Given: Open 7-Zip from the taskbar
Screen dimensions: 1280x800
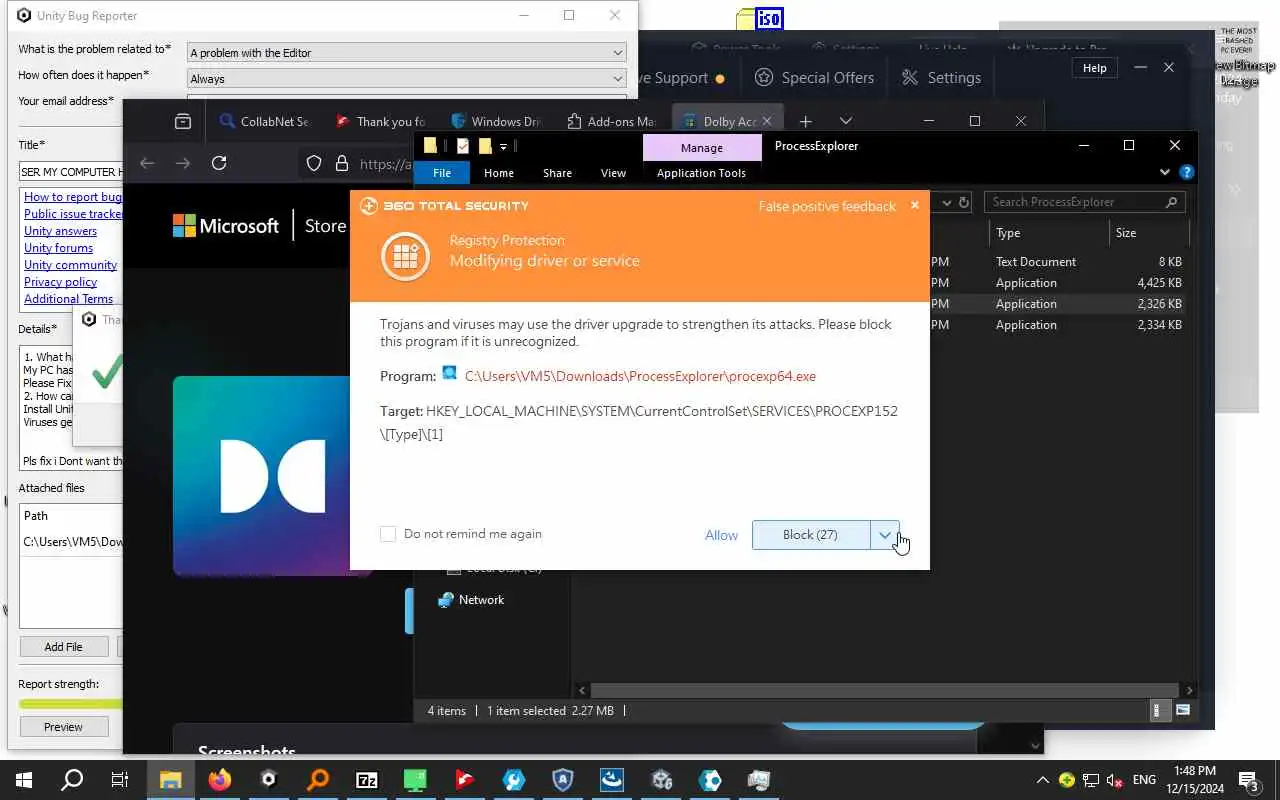Looking at the screenshot, I should [367, 780].
